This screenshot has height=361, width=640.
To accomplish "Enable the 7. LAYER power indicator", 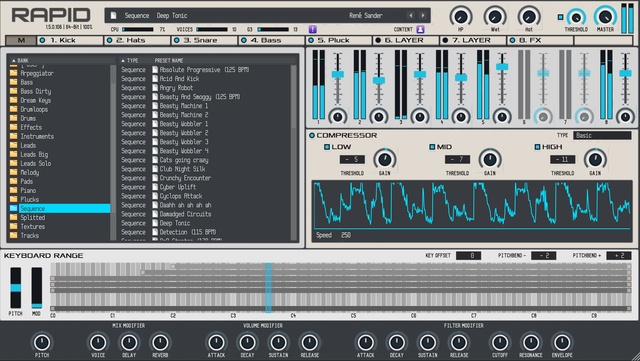I will coord(445,40).
